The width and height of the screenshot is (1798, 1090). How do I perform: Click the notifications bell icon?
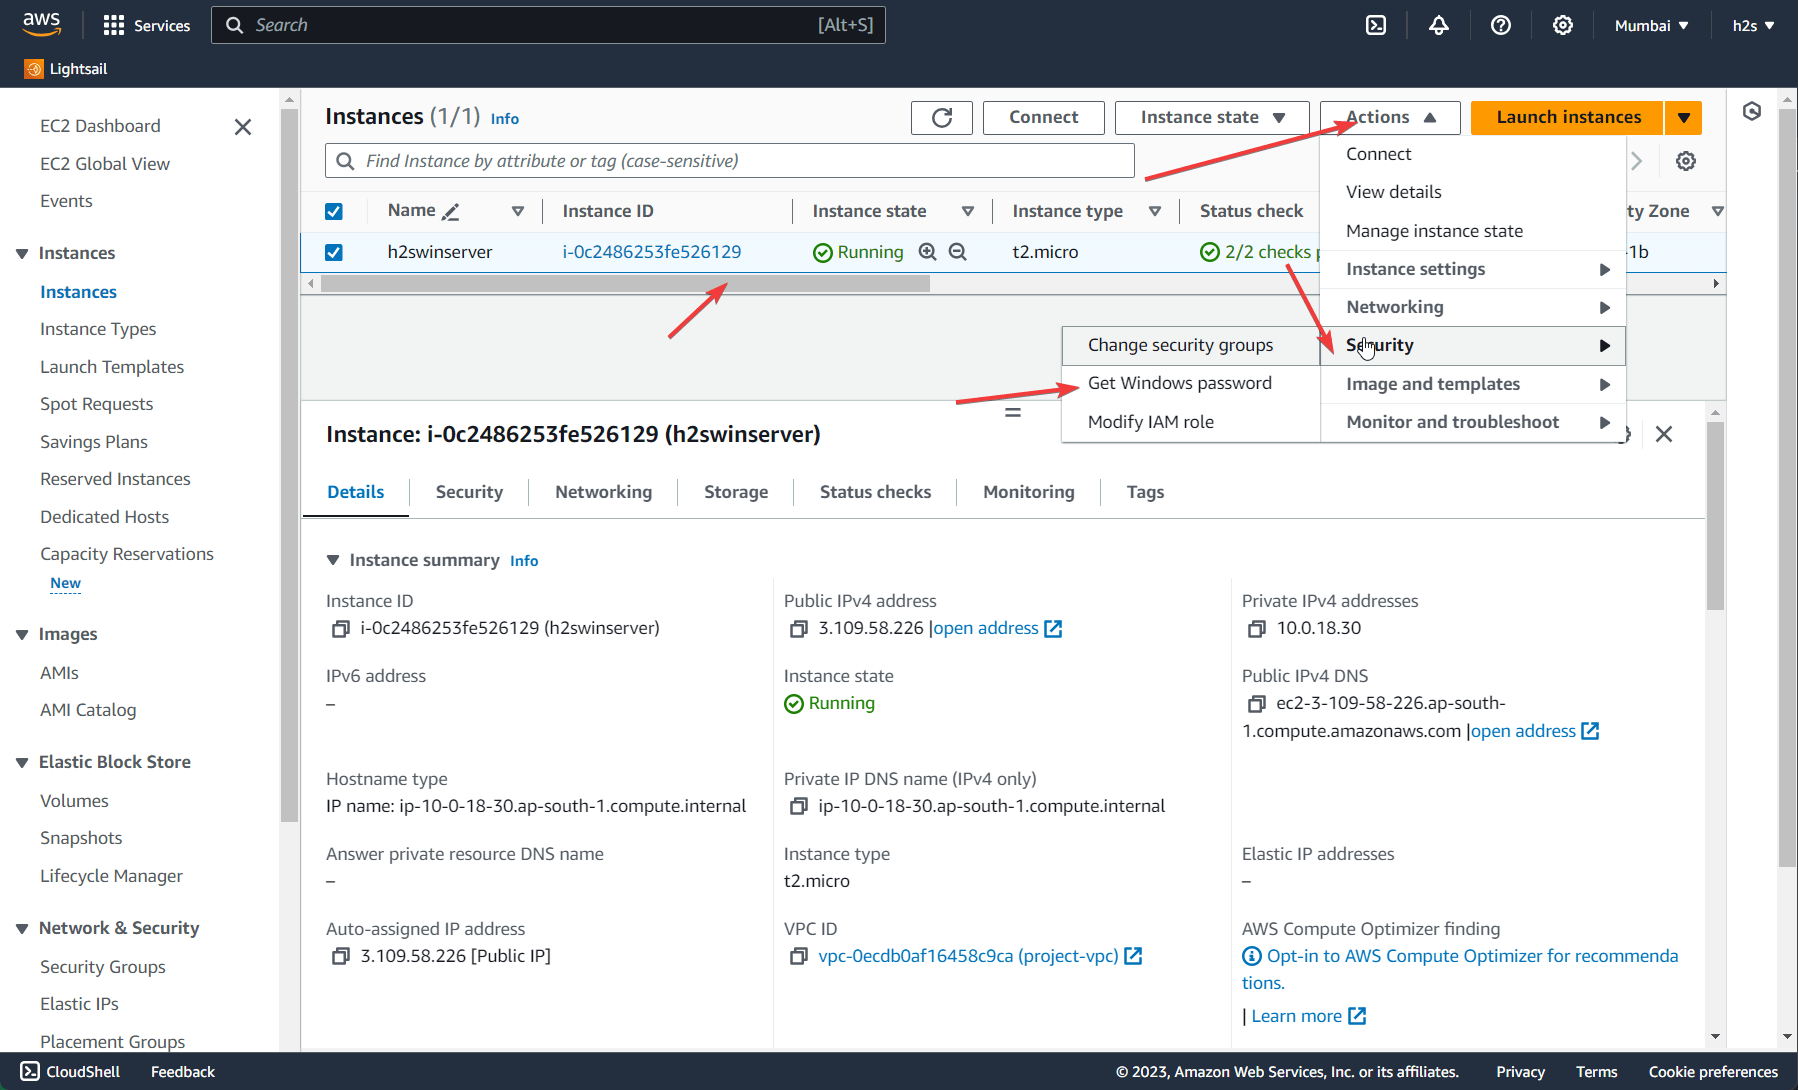pyautogui.click(x=1438, y=25)
